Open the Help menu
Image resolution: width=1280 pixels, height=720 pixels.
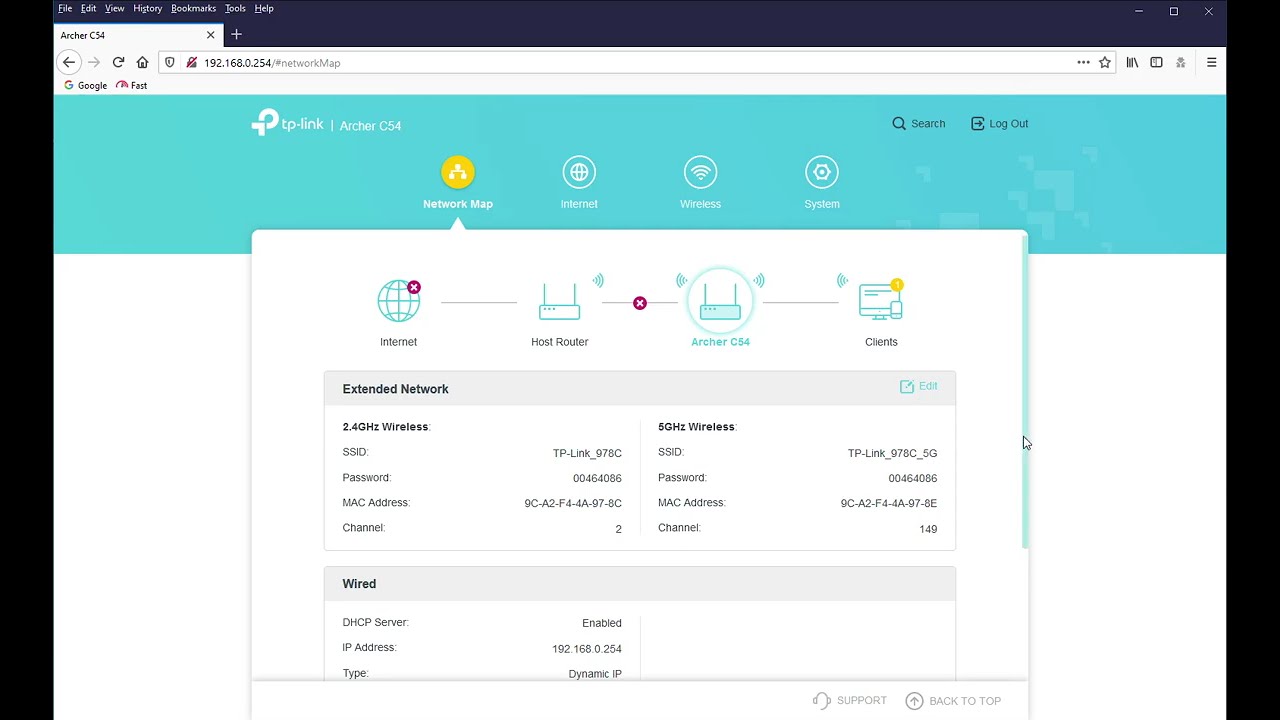(264, 8)
